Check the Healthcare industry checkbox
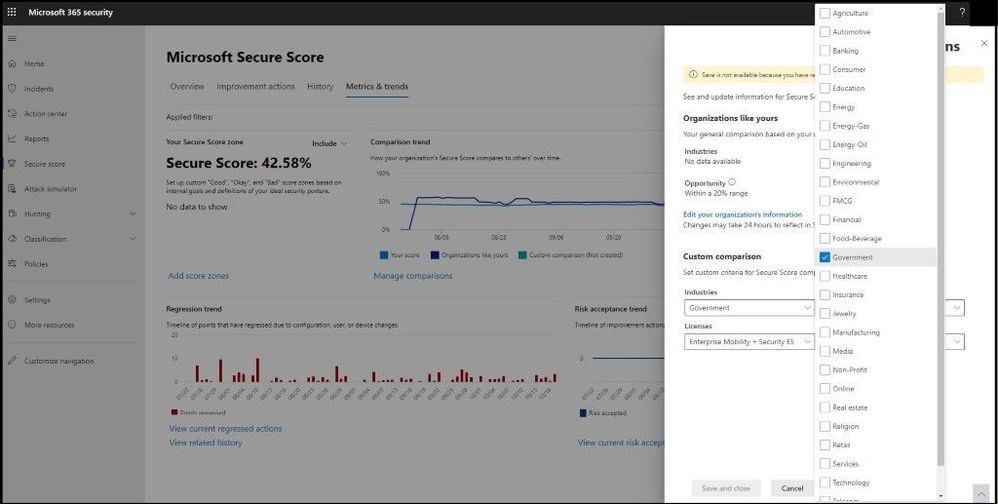This screenshot has height=504, width=998. [x=825, y=276]
